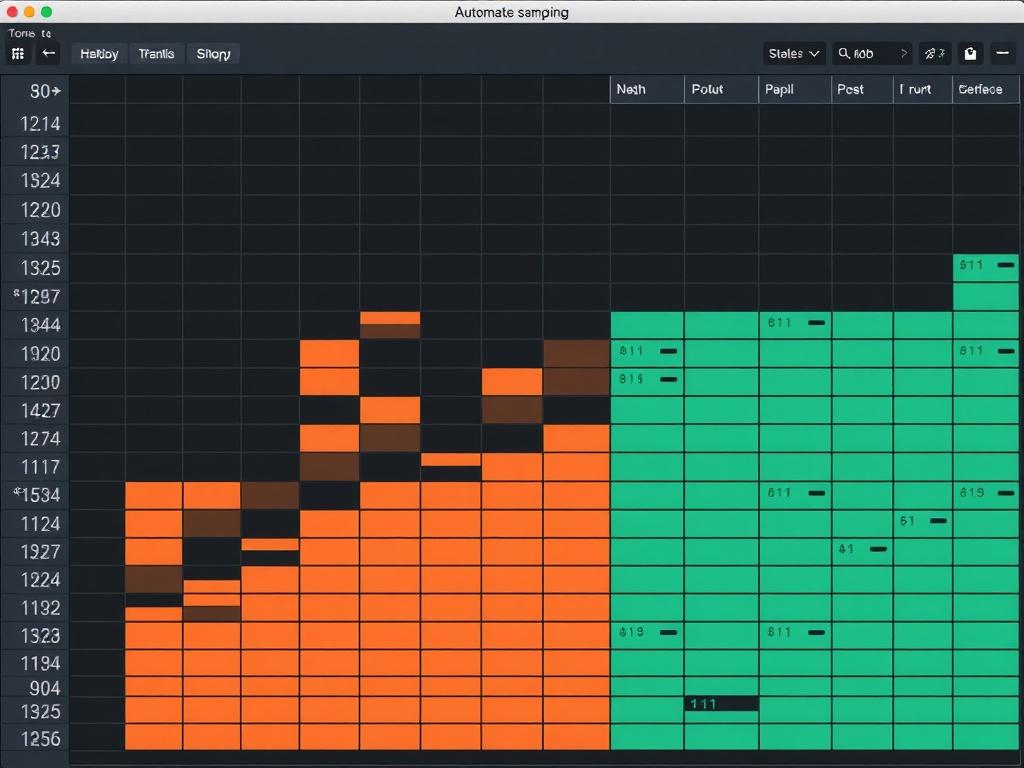Image resolution: width=1024 pixels, height=768 pixels.
Task: Click the back arrow icon
Action: 48,54
